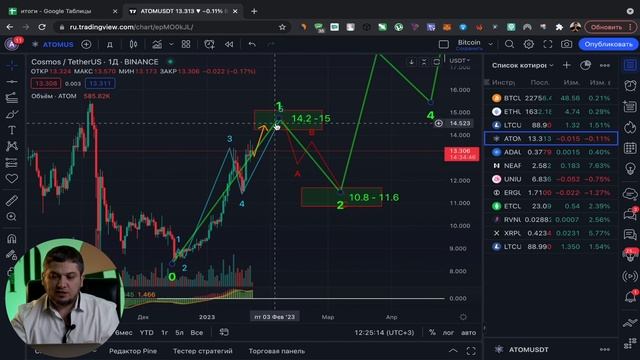640x360 pixels.
Task: Open the alerts clock panel
Action: pos(630,85)
